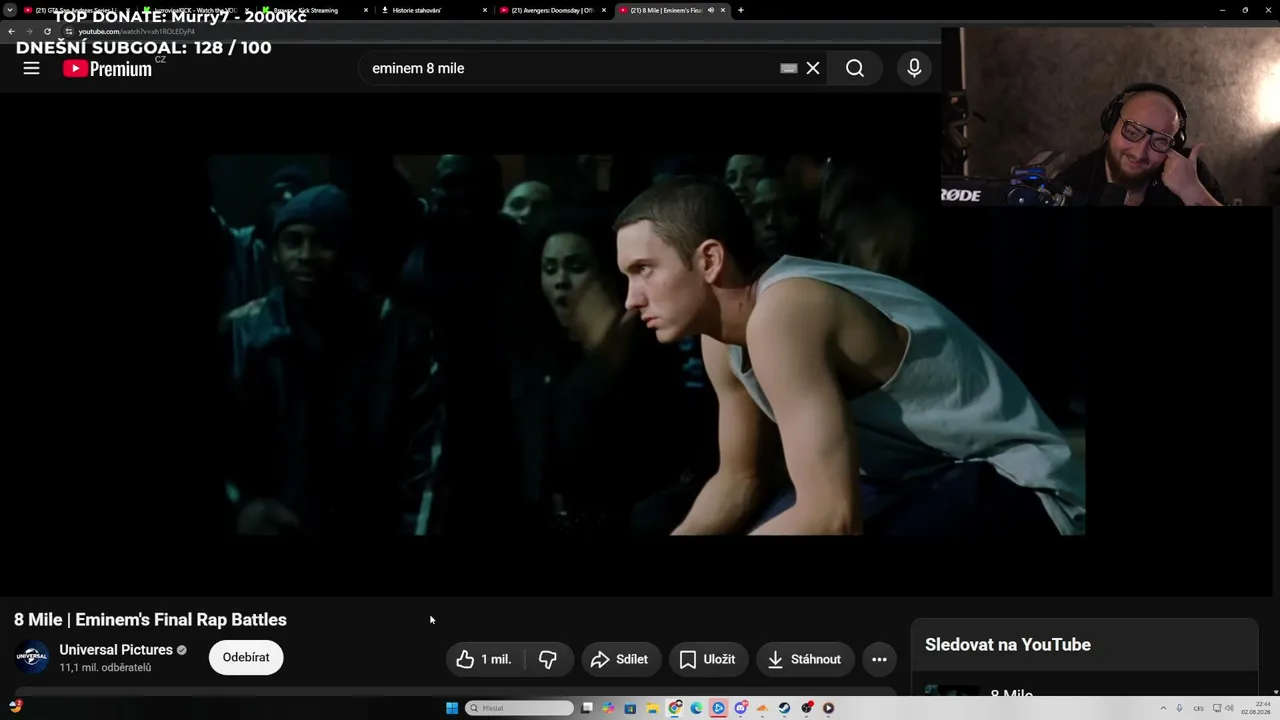
Task: Run search with the magnifier button
Action: coord(855,68)
